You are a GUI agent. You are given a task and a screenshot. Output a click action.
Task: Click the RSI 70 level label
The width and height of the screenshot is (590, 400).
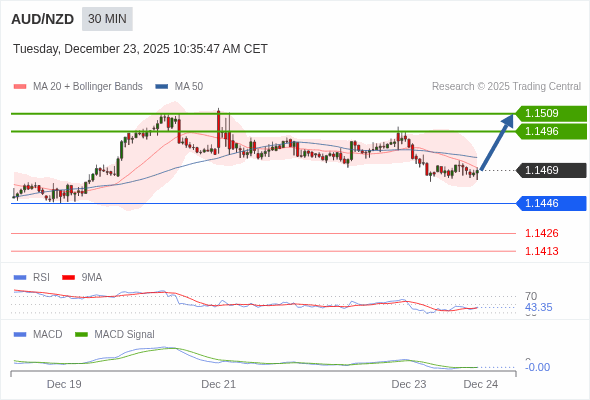pos(531,296)
